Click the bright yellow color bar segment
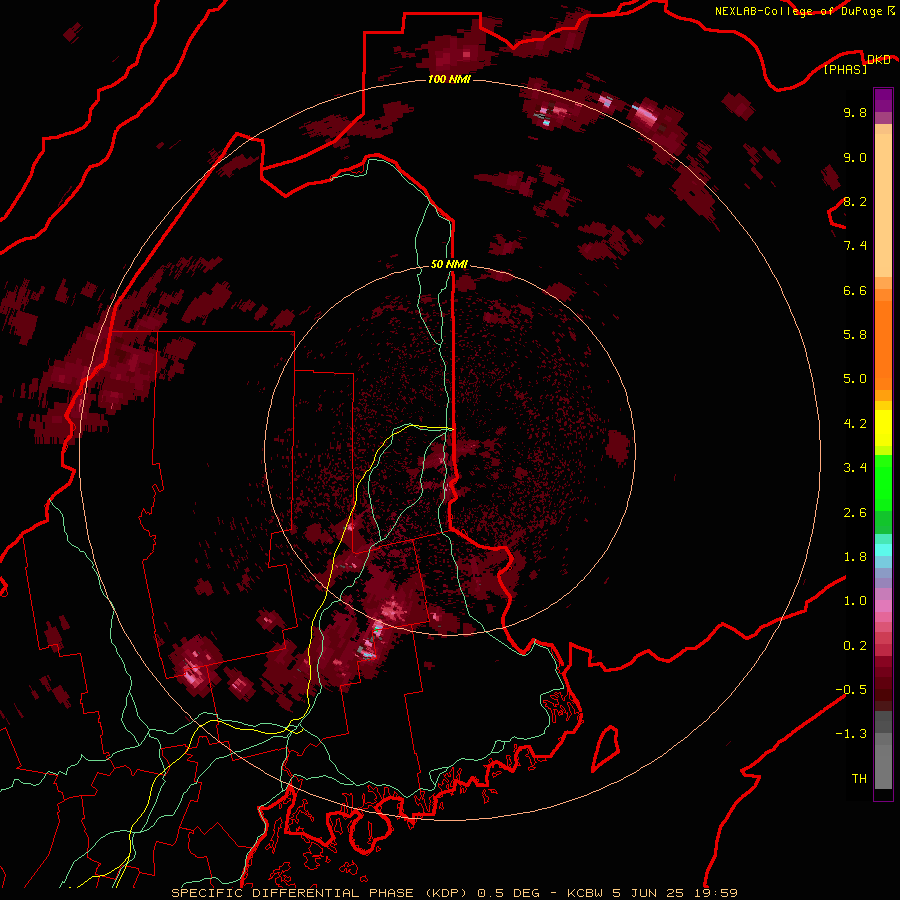Screen dimensions: 900x900 coord(883,428)
